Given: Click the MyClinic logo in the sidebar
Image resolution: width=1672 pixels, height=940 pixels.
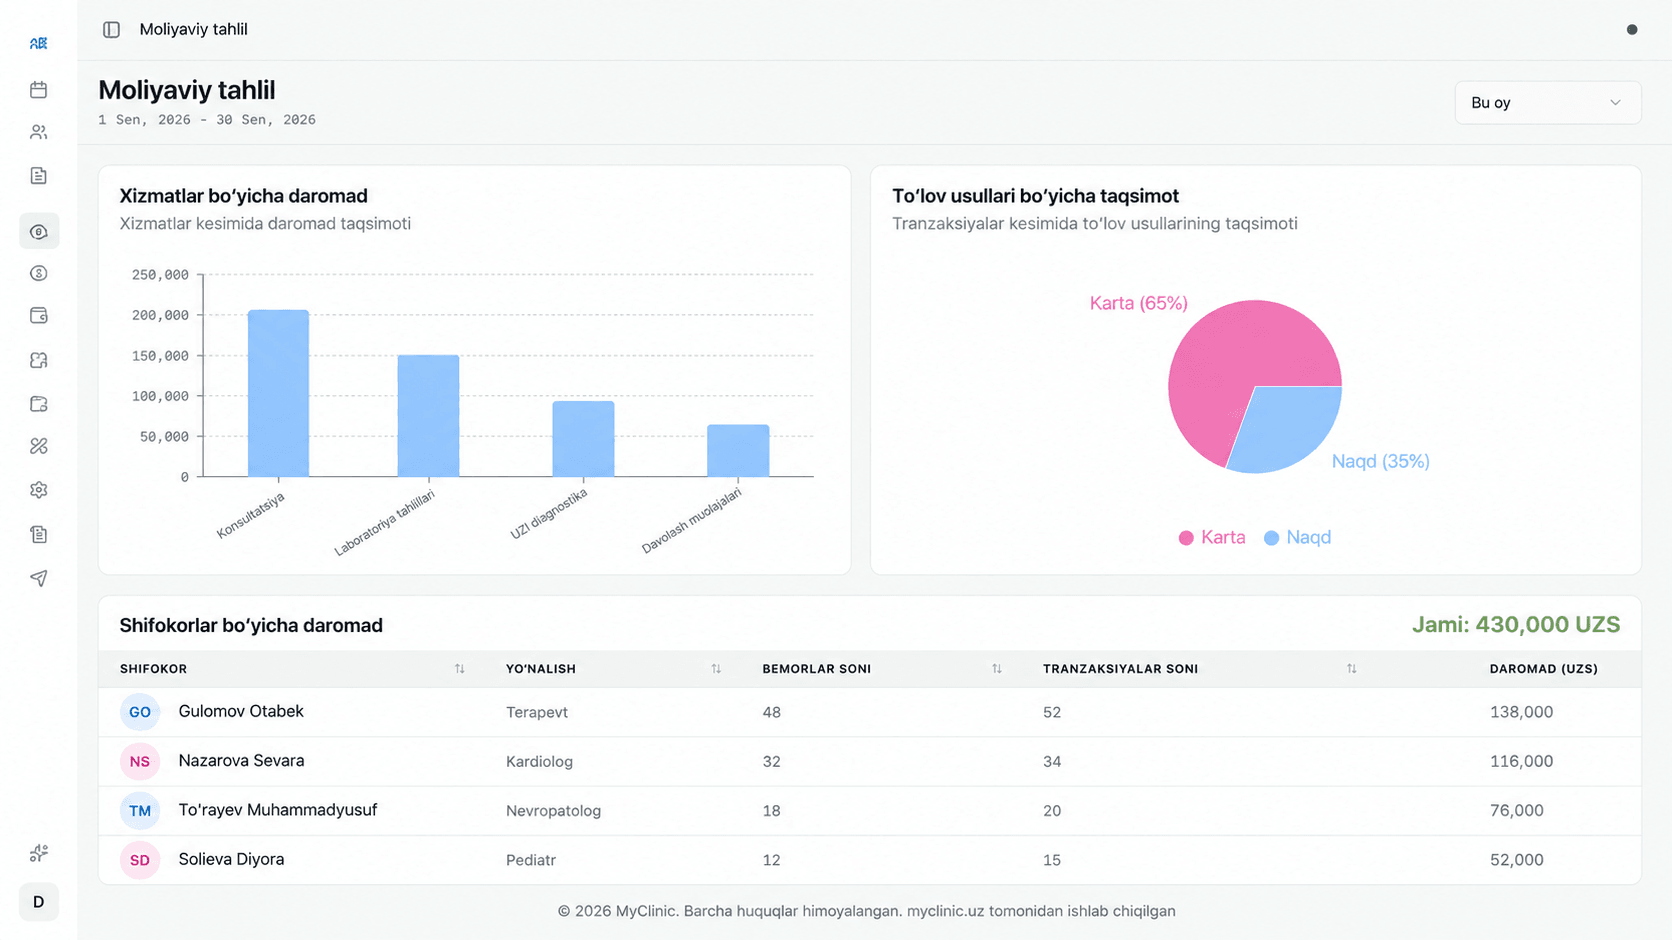Looking at the screenshot, I should point(38,43).
